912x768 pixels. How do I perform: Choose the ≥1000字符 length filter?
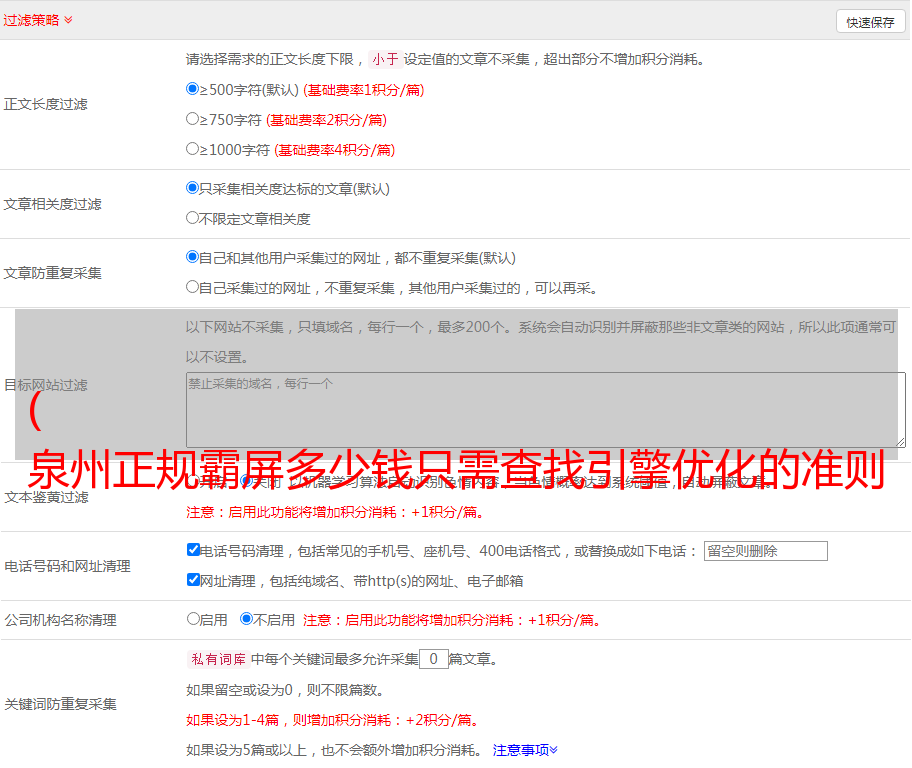(x=193, y=149)
